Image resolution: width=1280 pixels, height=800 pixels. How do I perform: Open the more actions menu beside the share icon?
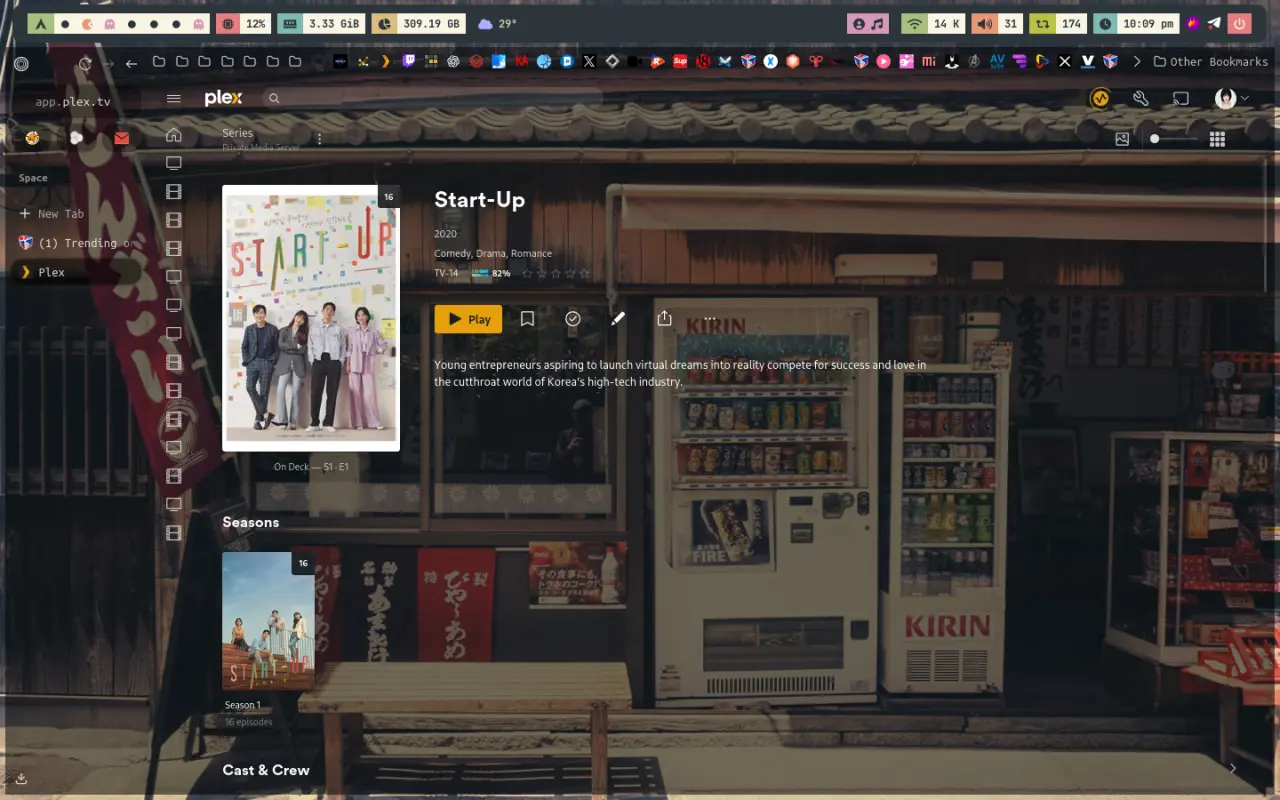tap(710, 319)
